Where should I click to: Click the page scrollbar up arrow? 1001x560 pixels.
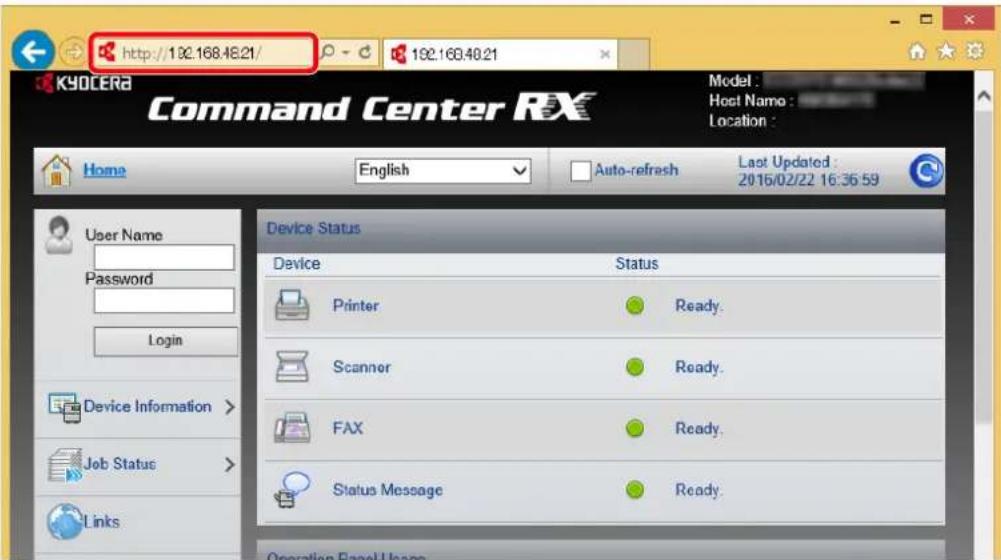pos(984,96)
